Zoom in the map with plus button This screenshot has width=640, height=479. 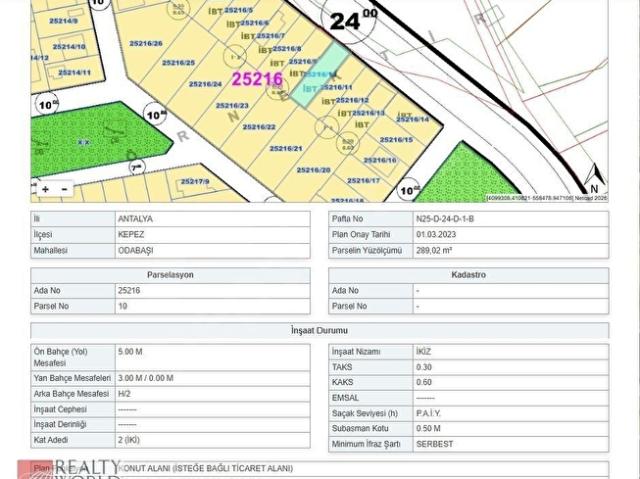45,189
